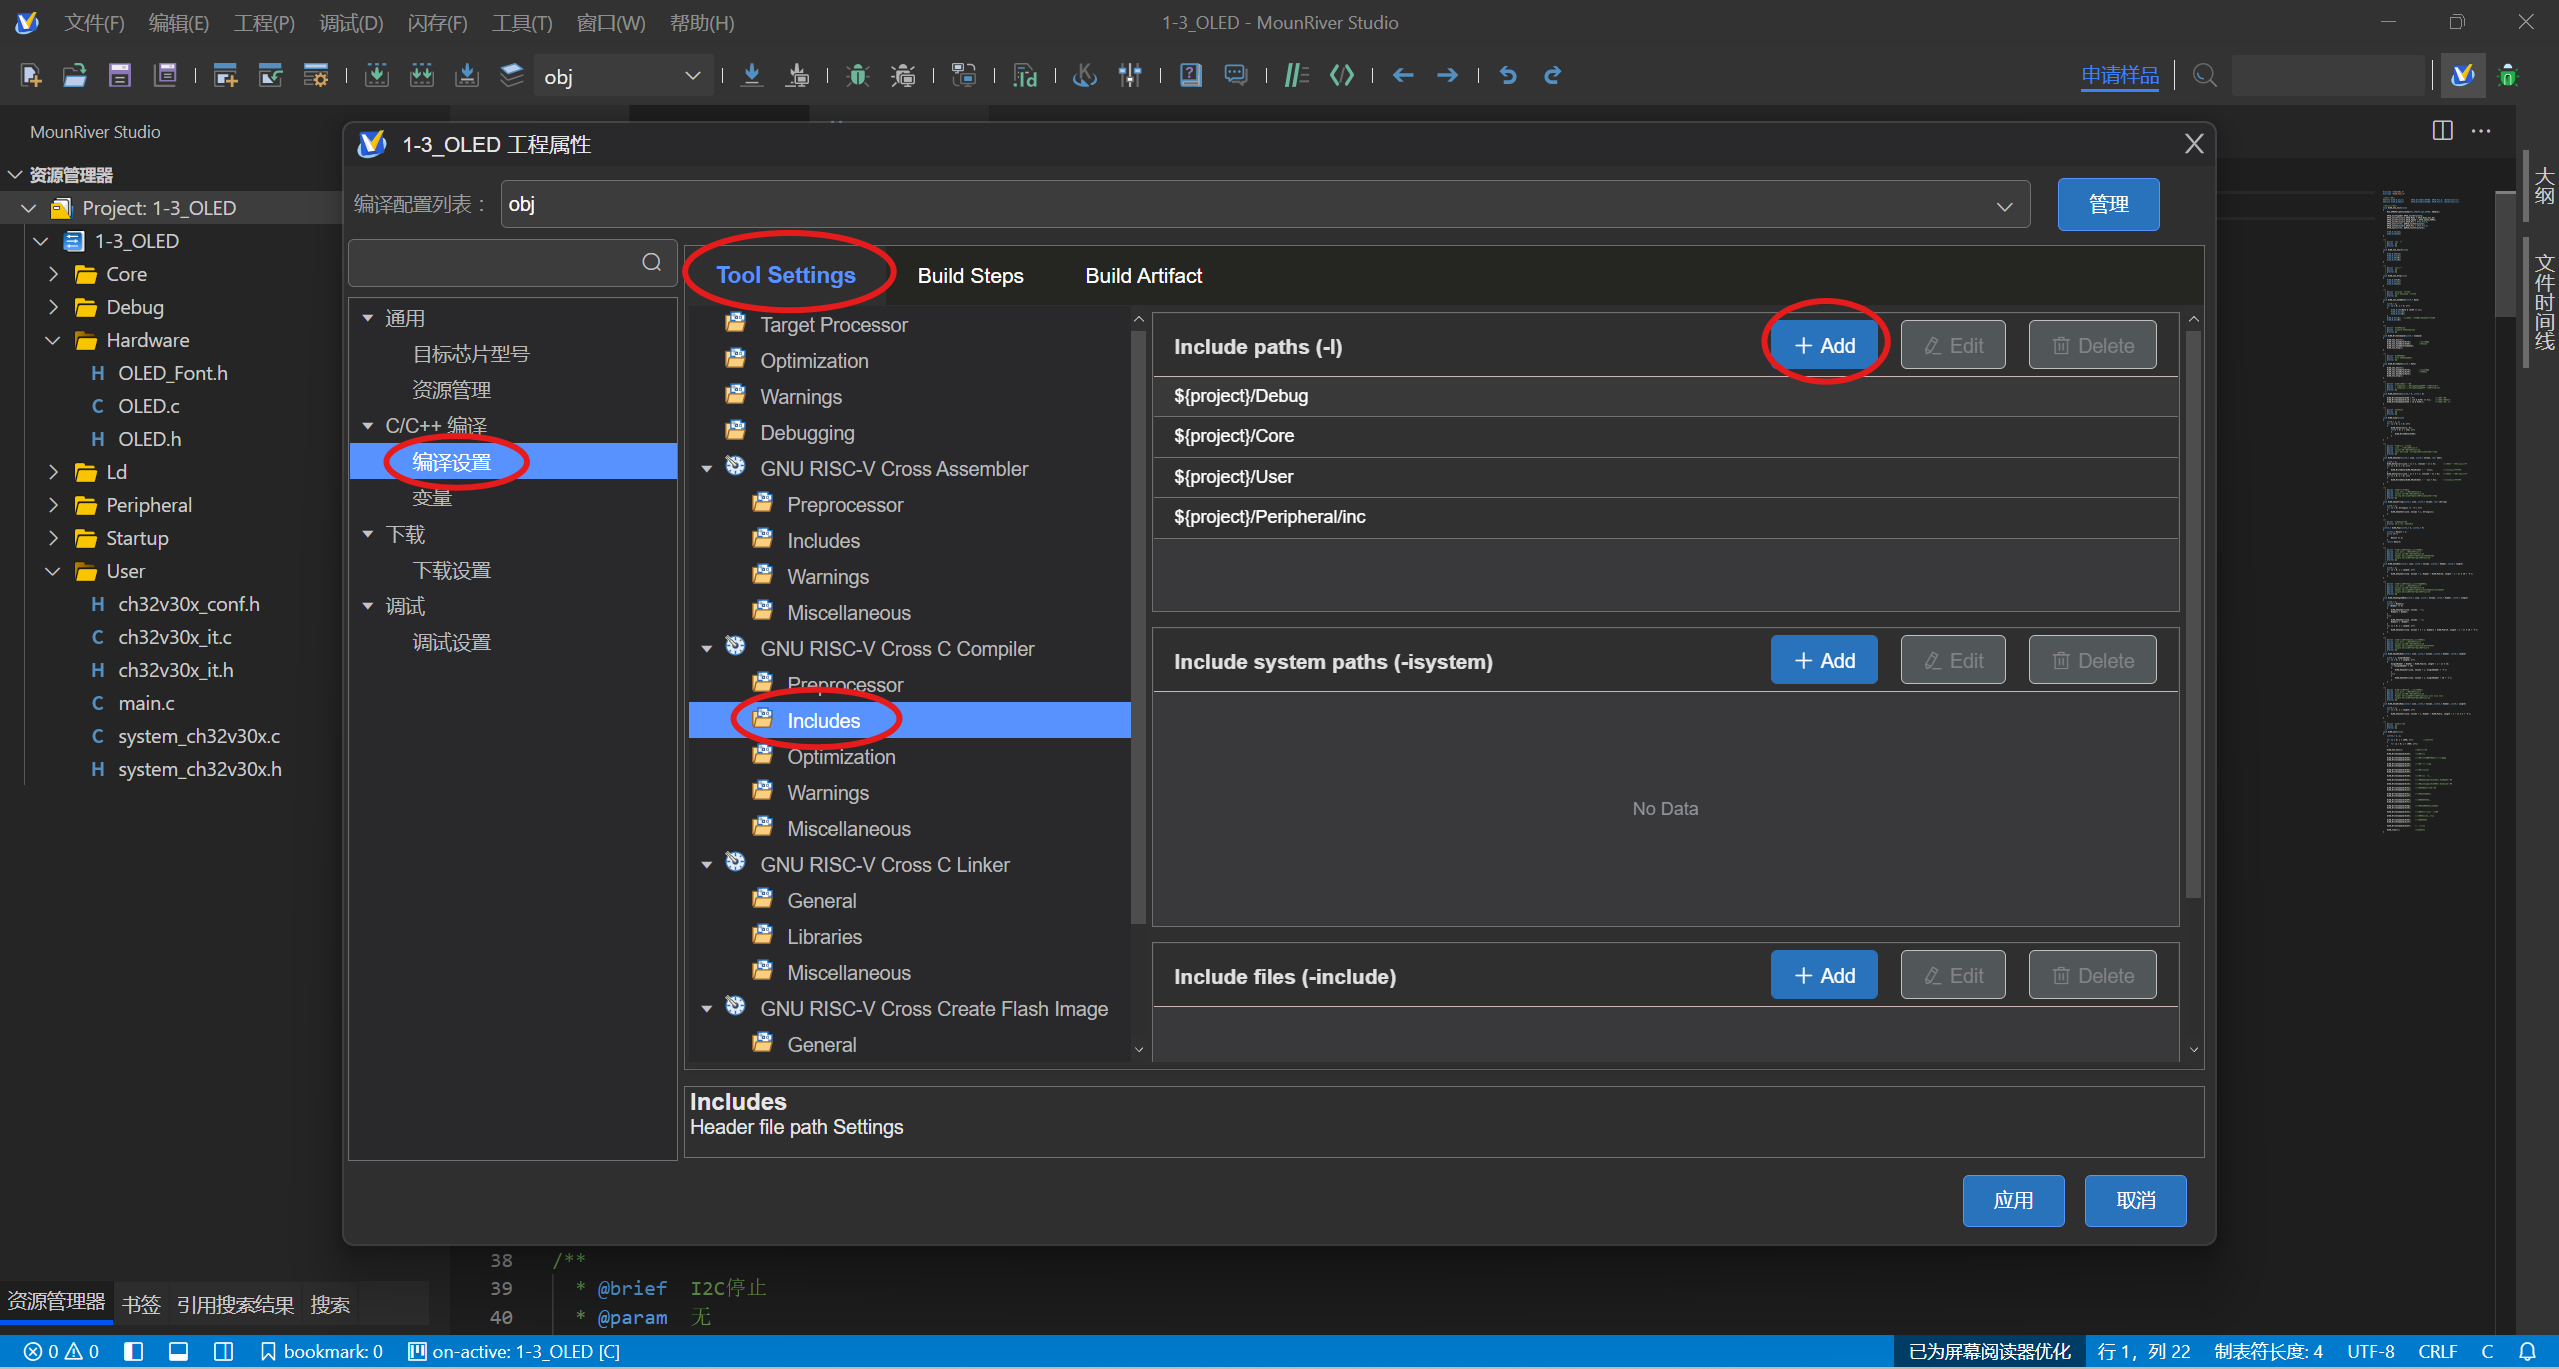Open main.c in the explorer
The width and height of the screenshot is (2559, 1369).
point(146,703)
